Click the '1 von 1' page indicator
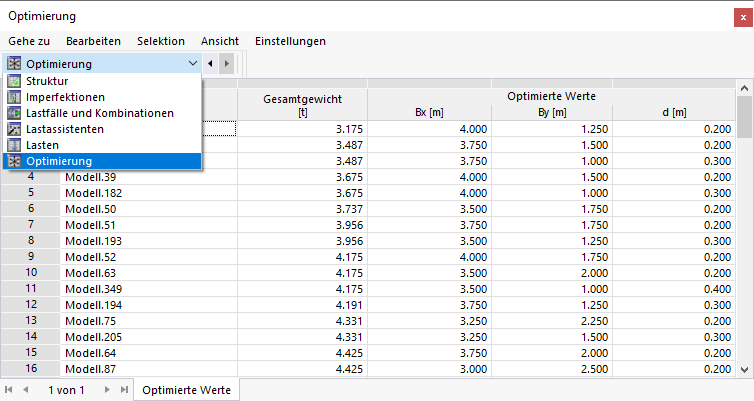Screen dimensions: 754x401 (66, 390)
